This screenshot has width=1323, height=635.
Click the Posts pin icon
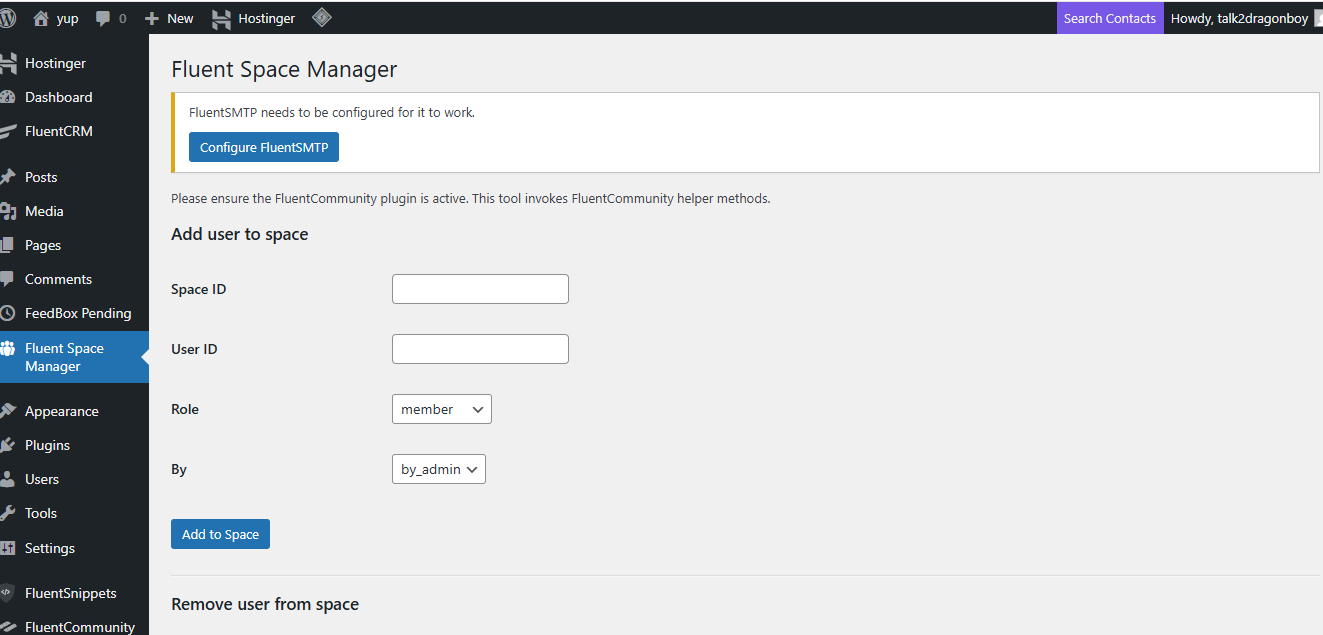point(8,177)
